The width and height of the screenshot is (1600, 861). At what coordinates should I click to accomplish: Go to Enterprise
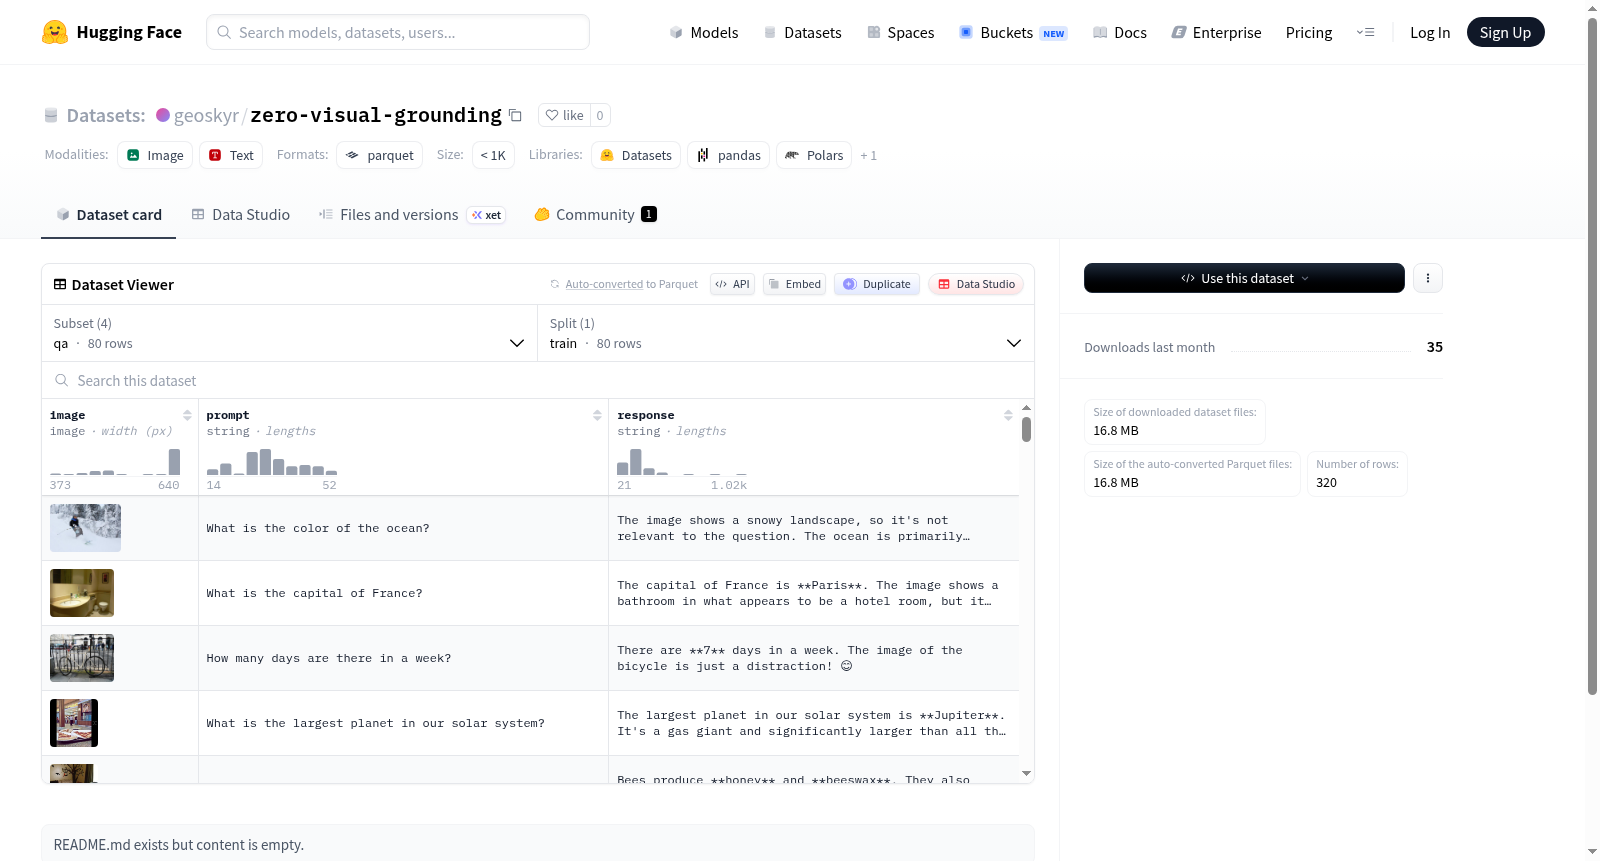(1216, 32)
